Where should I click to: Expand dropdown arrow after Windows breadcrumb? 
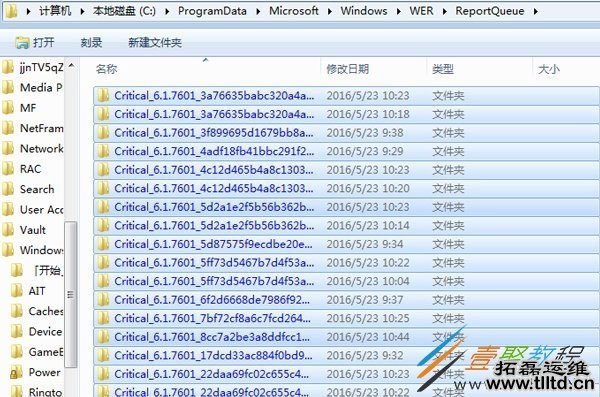point(398,11)
